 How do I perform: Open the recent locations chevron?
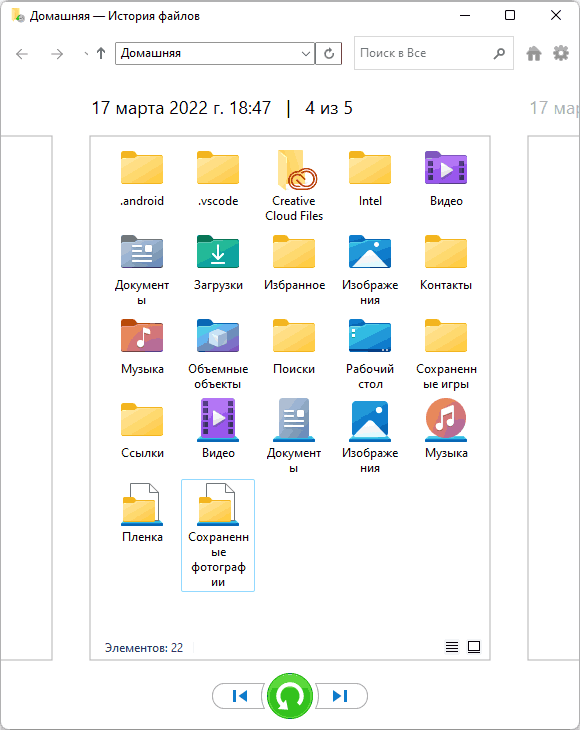pyautogui.click(x=86, y=54)
